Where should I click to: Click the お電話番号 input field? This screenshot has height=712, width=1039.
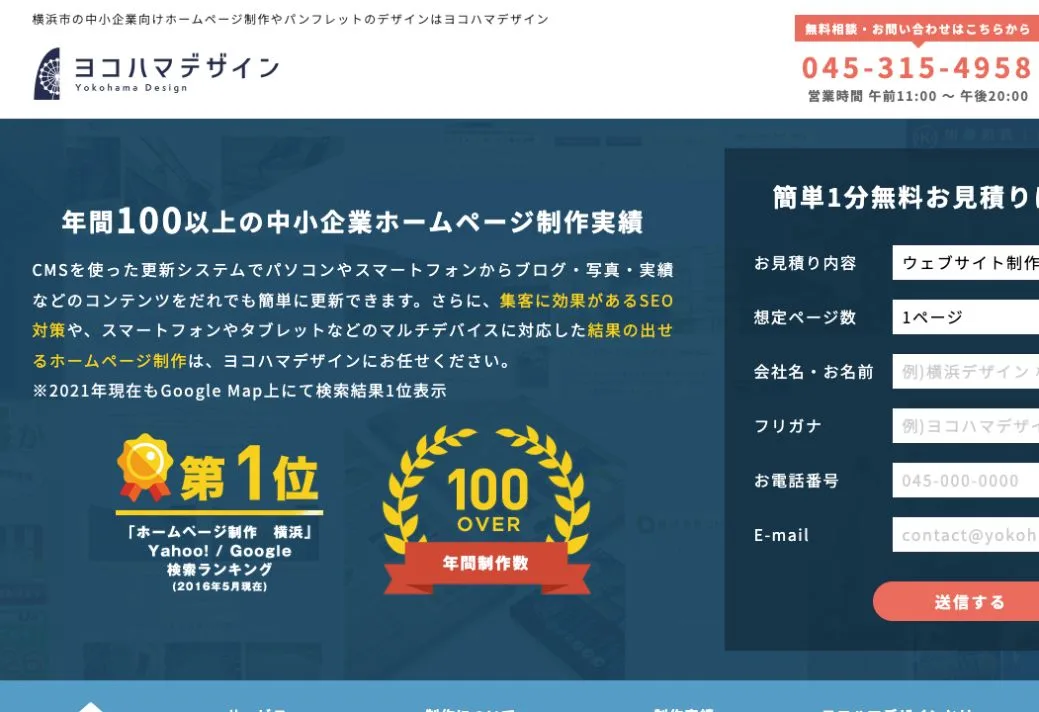[x=965, y=480]
